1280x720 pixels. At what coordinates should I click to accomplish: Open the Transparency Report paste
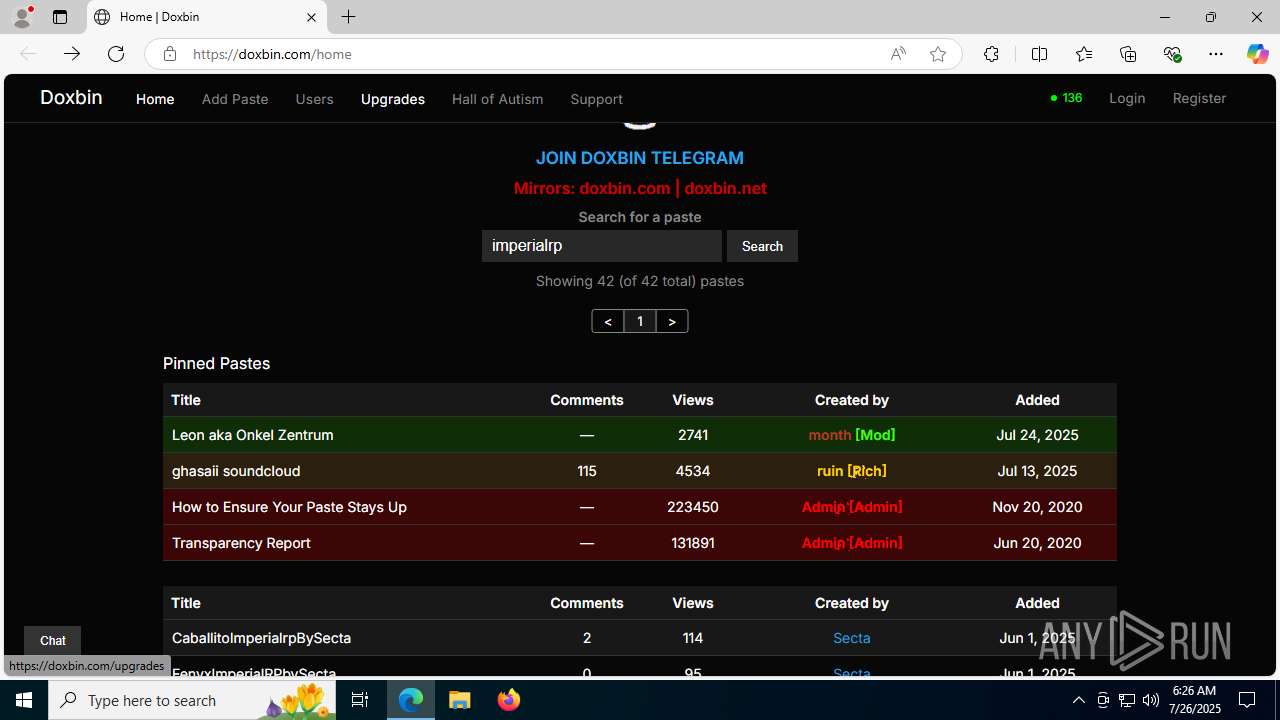coord(241,543)
